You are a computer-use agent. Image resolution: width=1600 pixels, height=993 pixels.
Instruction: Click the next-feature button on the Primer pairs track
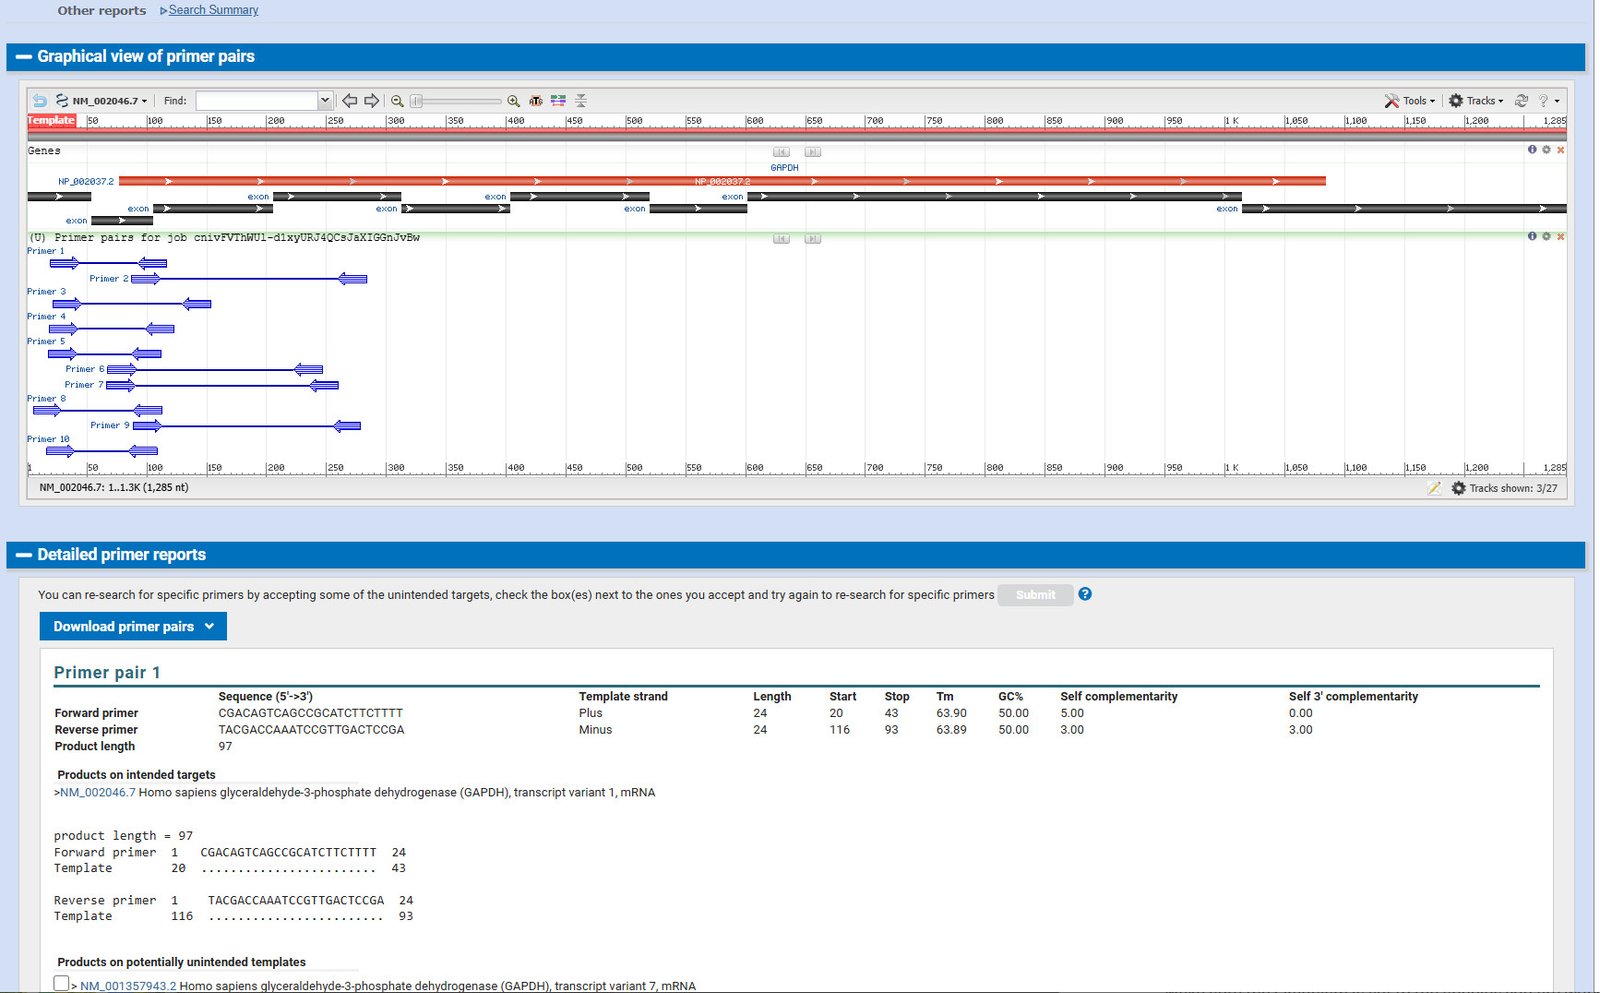(x=813, y=238)
